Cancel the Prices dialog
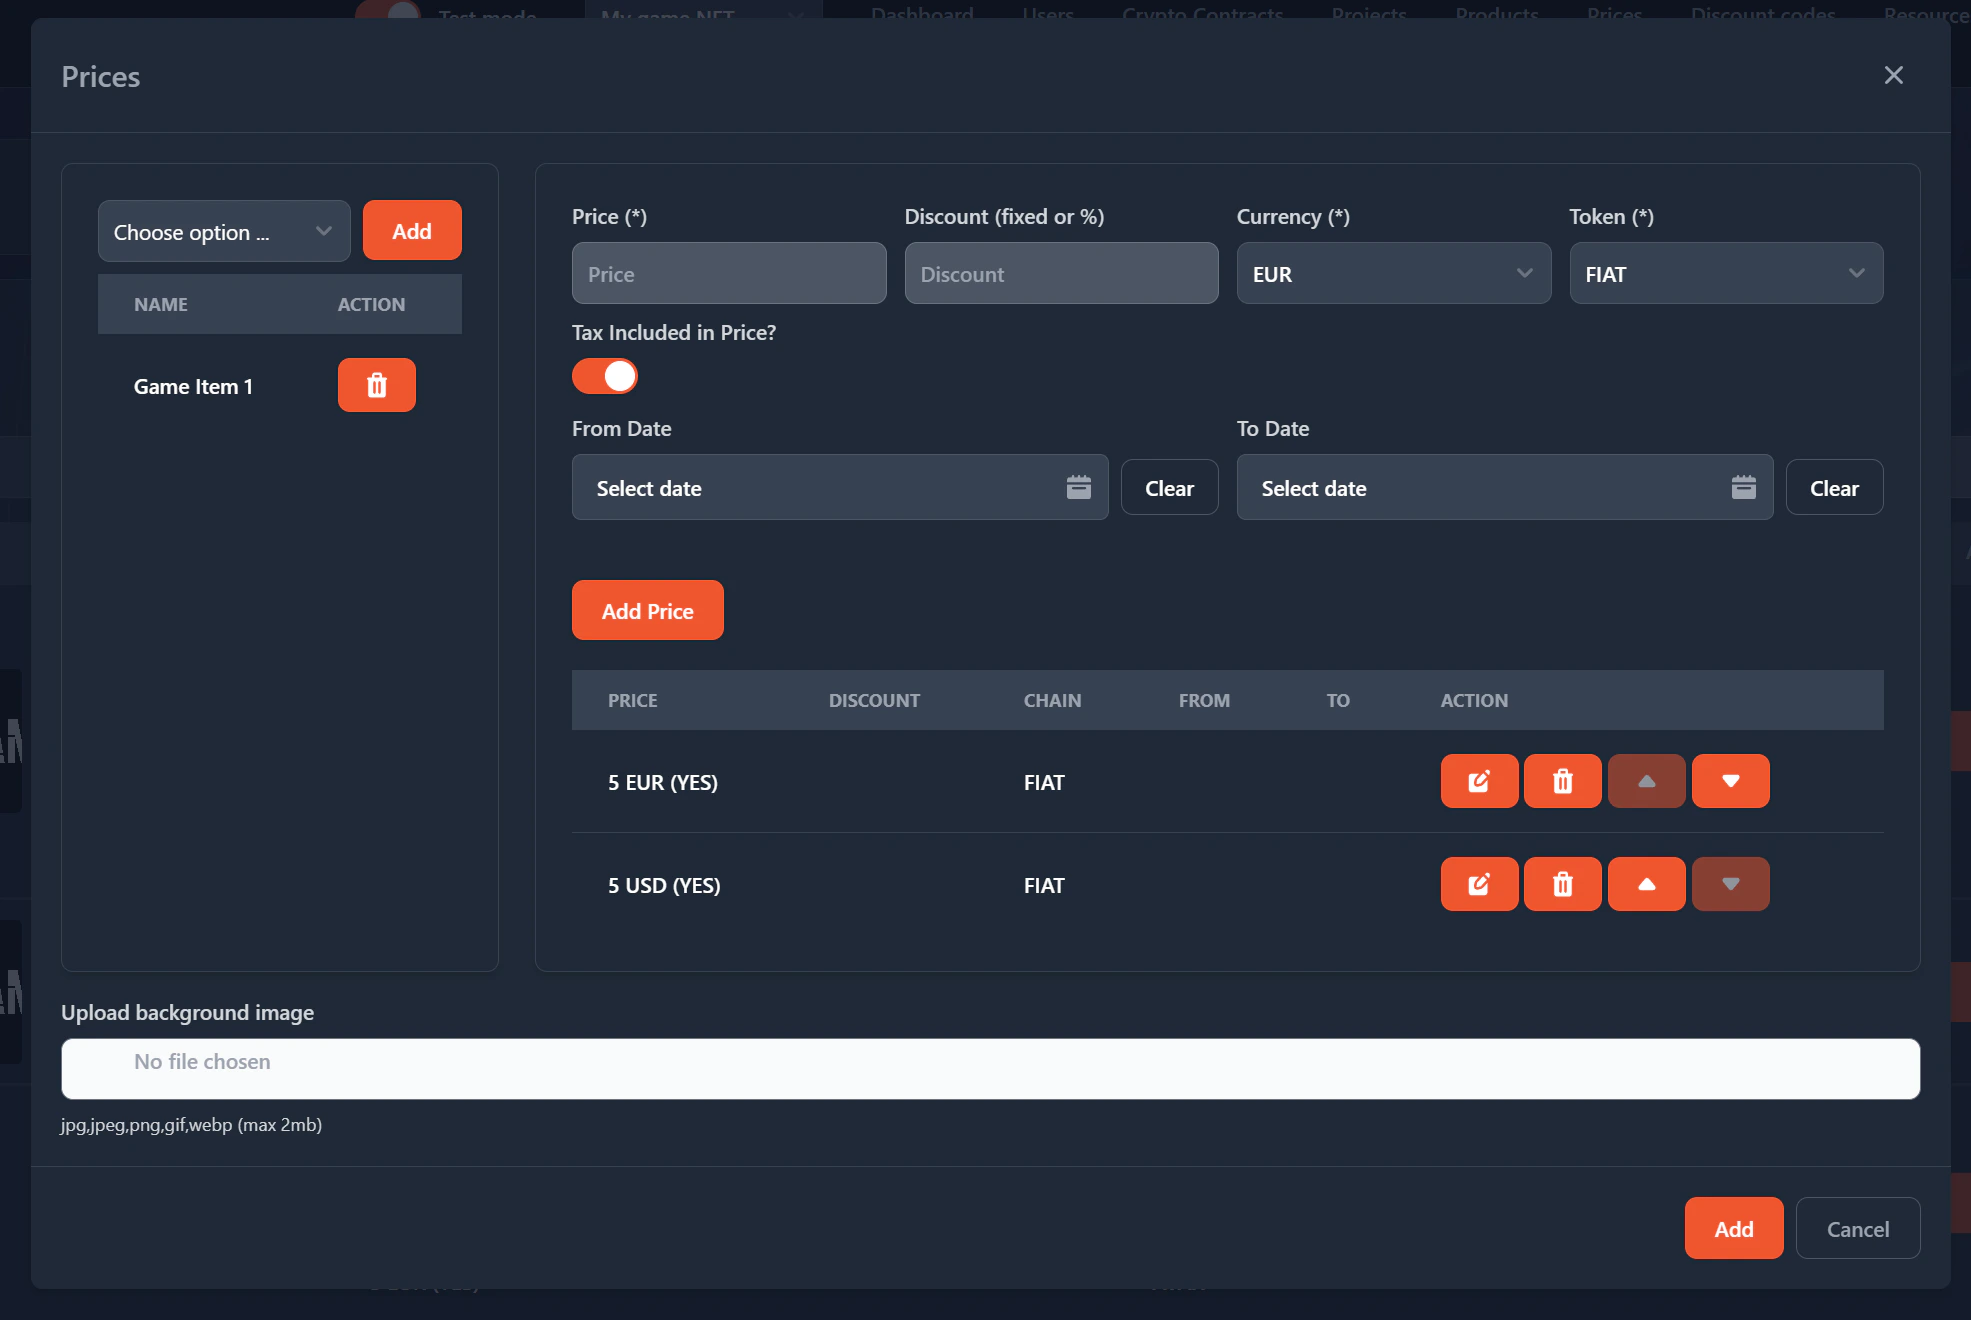The height and width of the screenshot is (1320, 1971). [1857, 1228]
